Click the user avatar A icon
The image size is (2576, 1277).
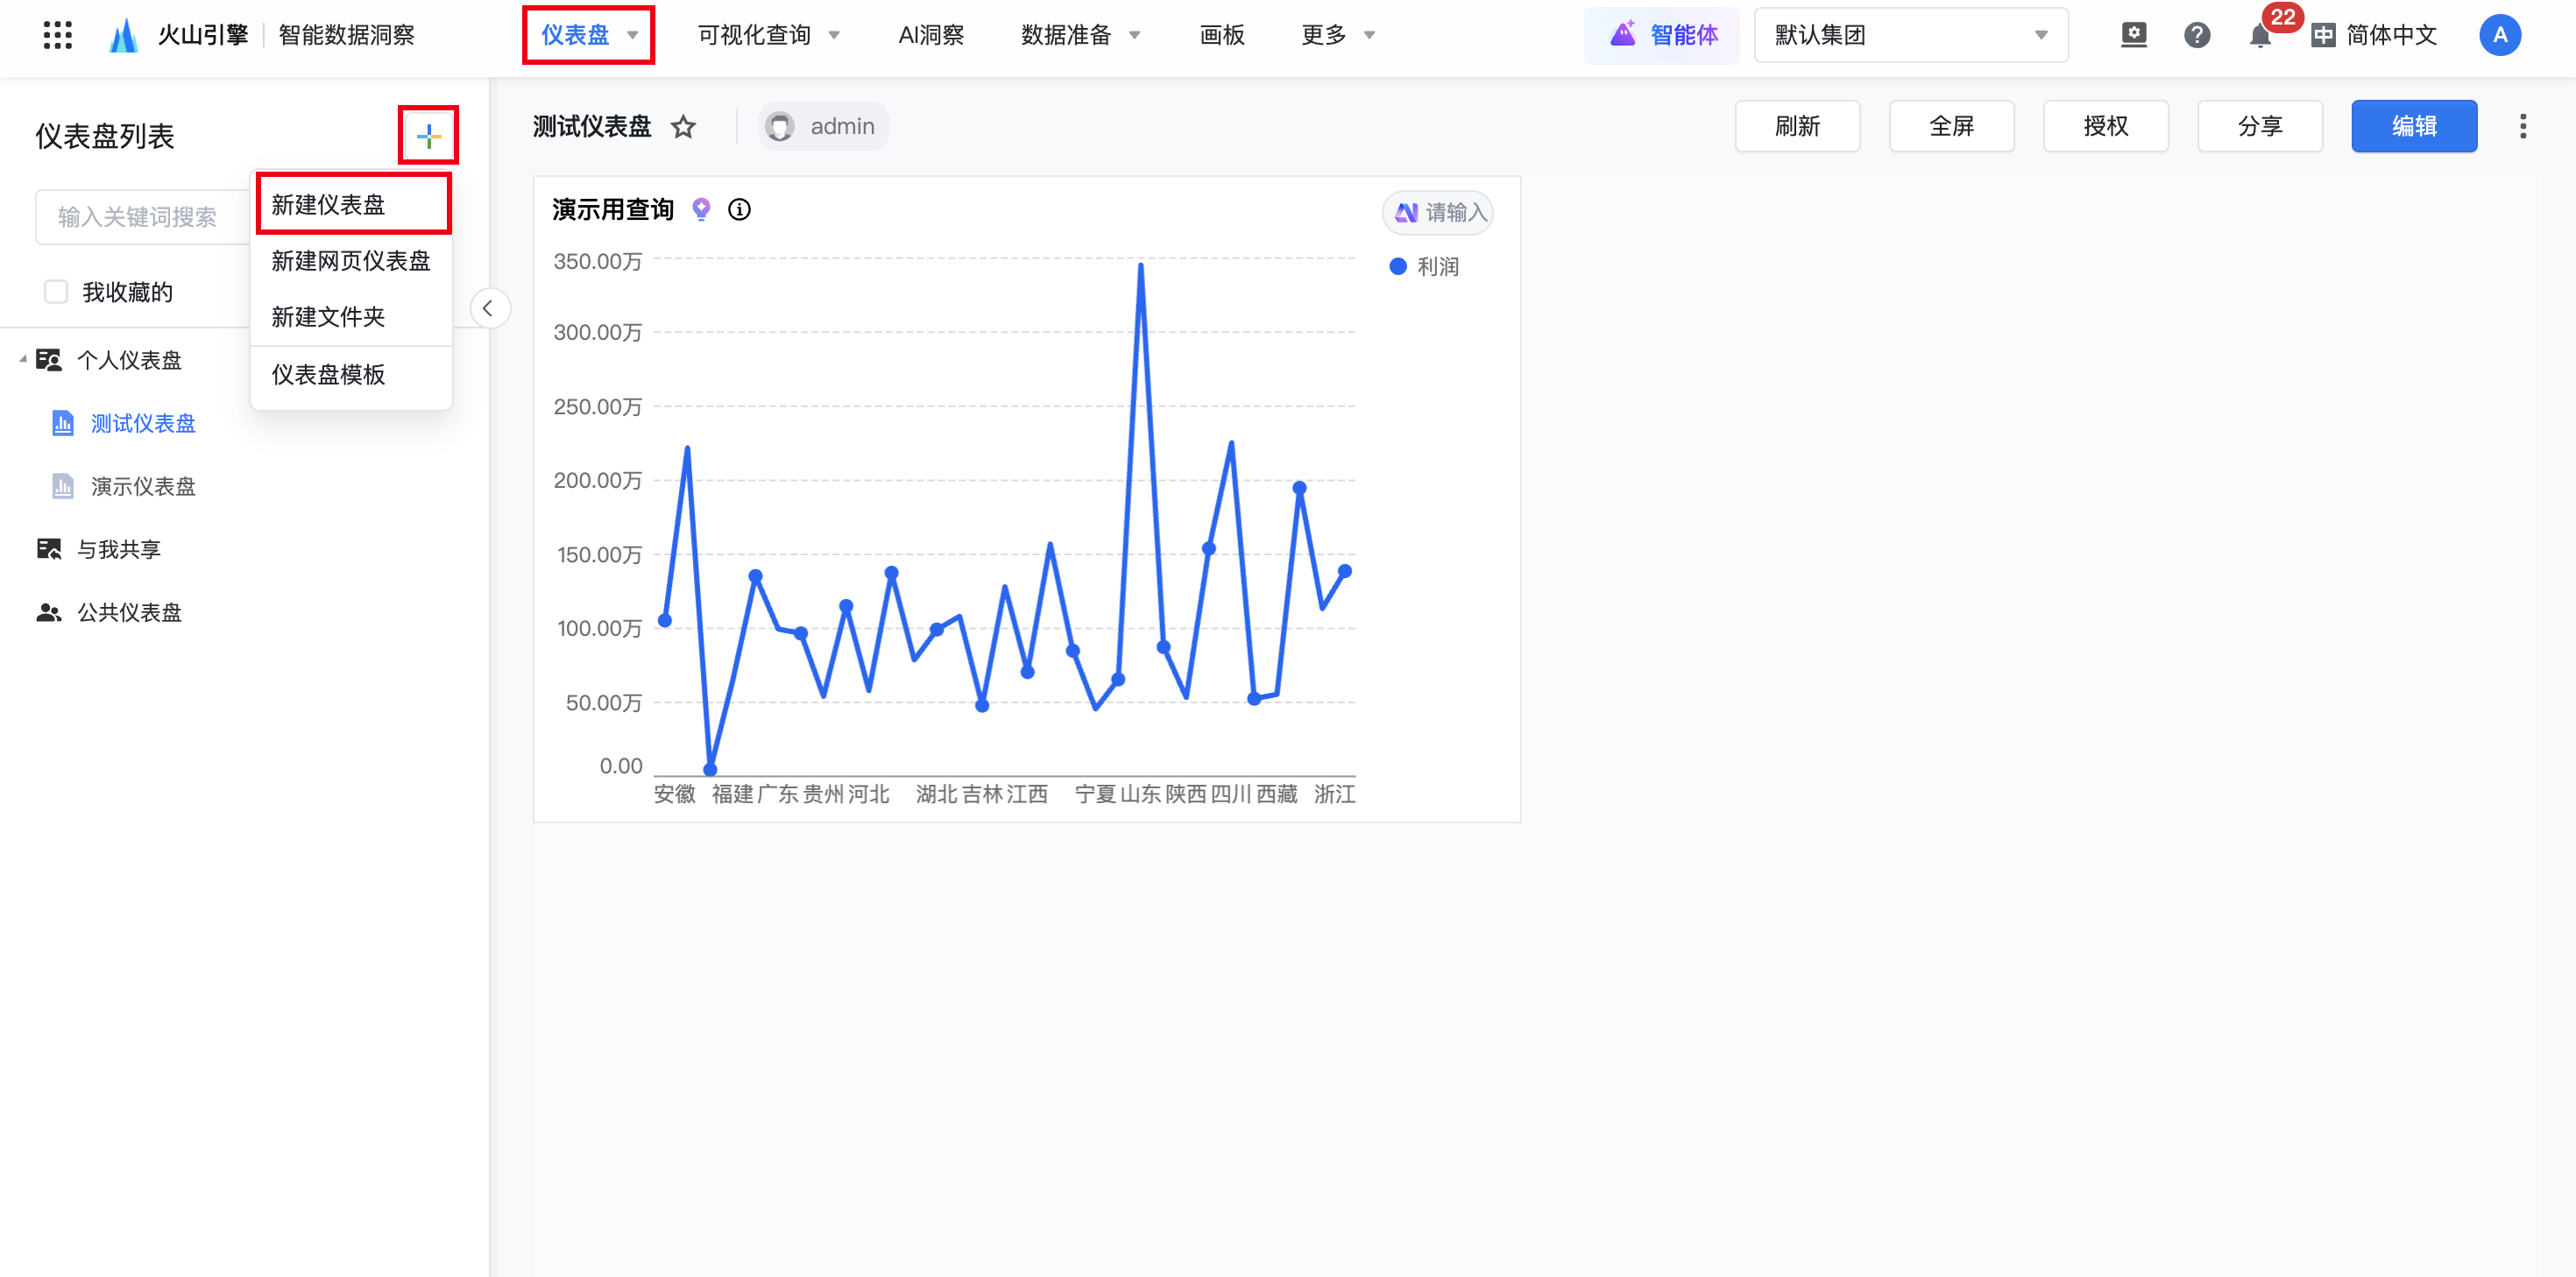2499,36
